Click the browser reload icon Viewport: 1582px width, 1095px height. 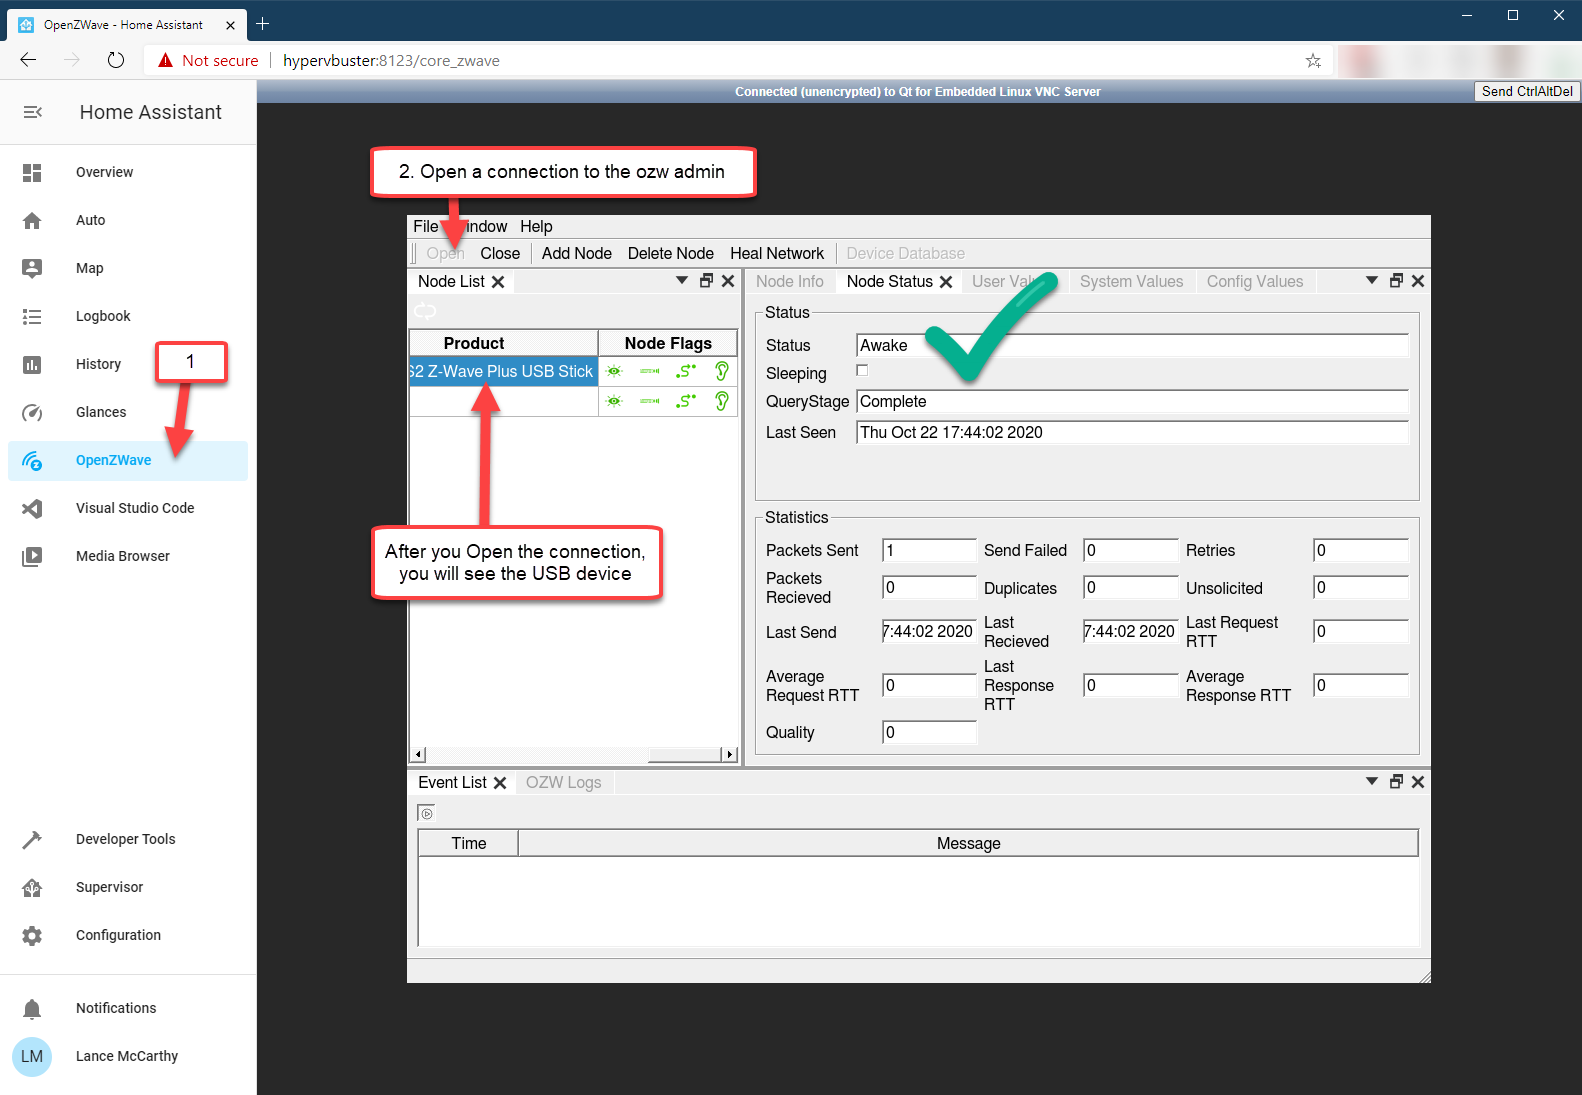click(x=116, y=60)
